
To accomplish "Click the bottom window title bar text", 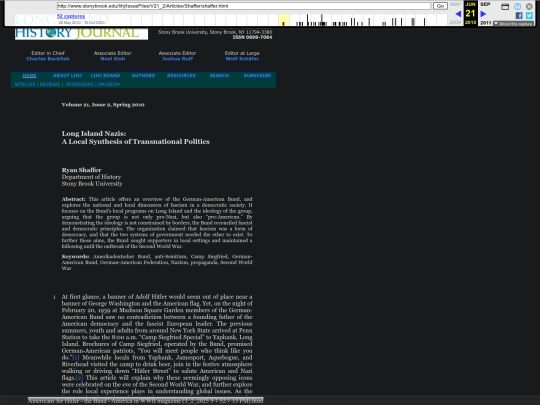I will (145, 401).
